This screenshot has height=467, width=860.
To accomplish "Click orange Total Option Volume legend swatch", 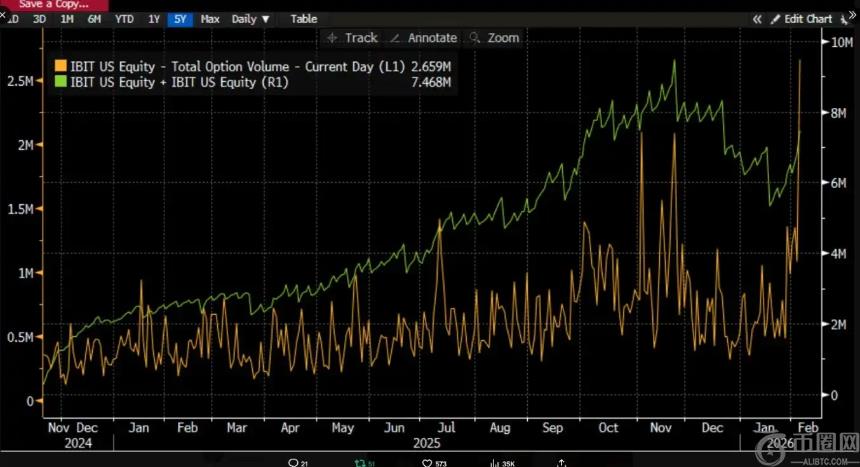I will coord(60,66).
